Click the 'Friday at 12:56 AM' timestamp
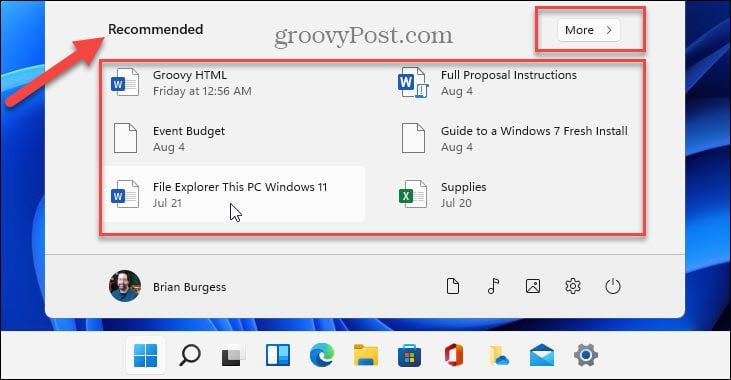 click(x=202, y=91)
